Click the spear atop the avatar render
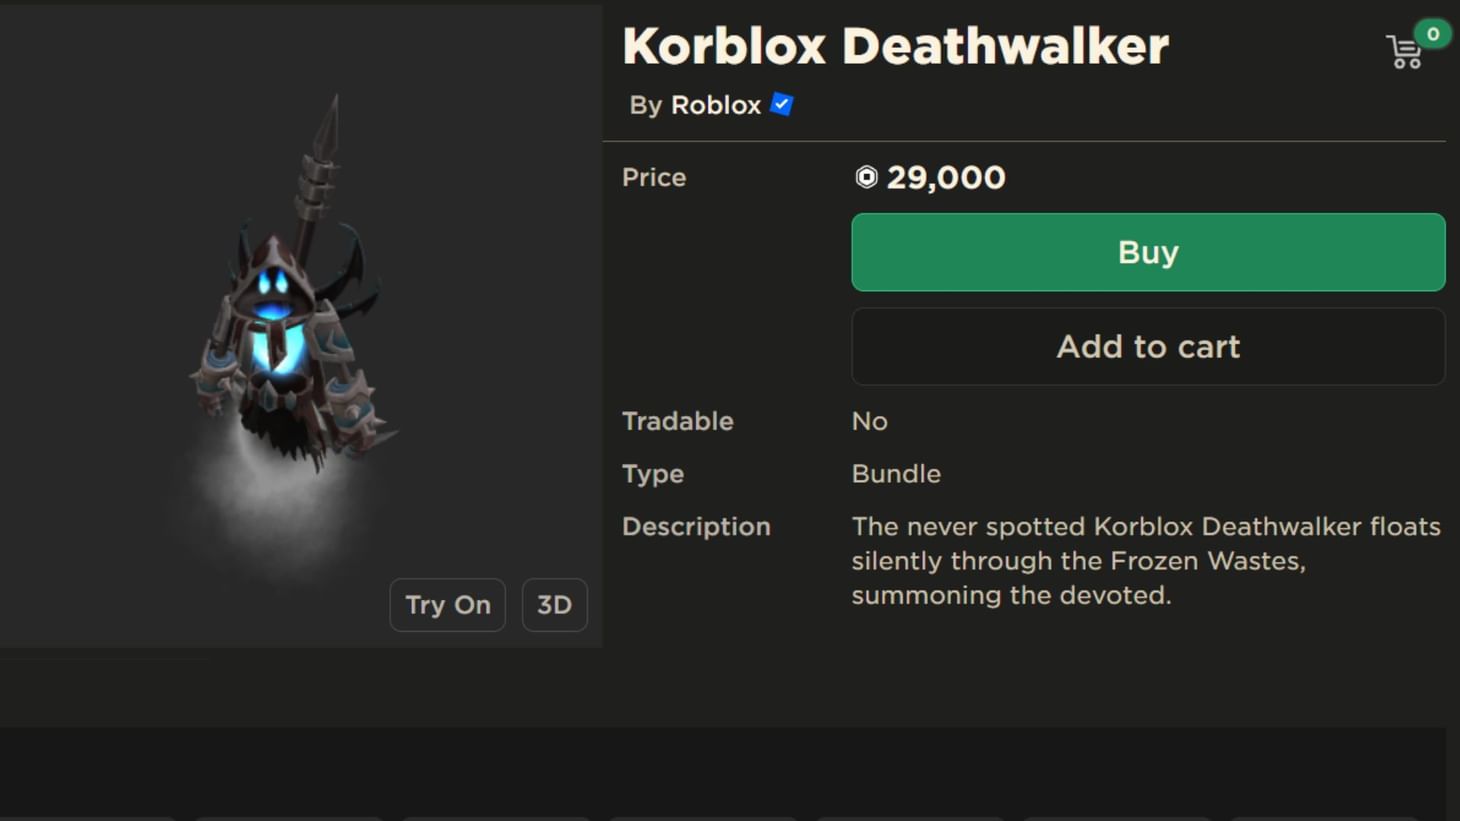The height and width of the screenshot is (821, 1460). pos(330,120)
